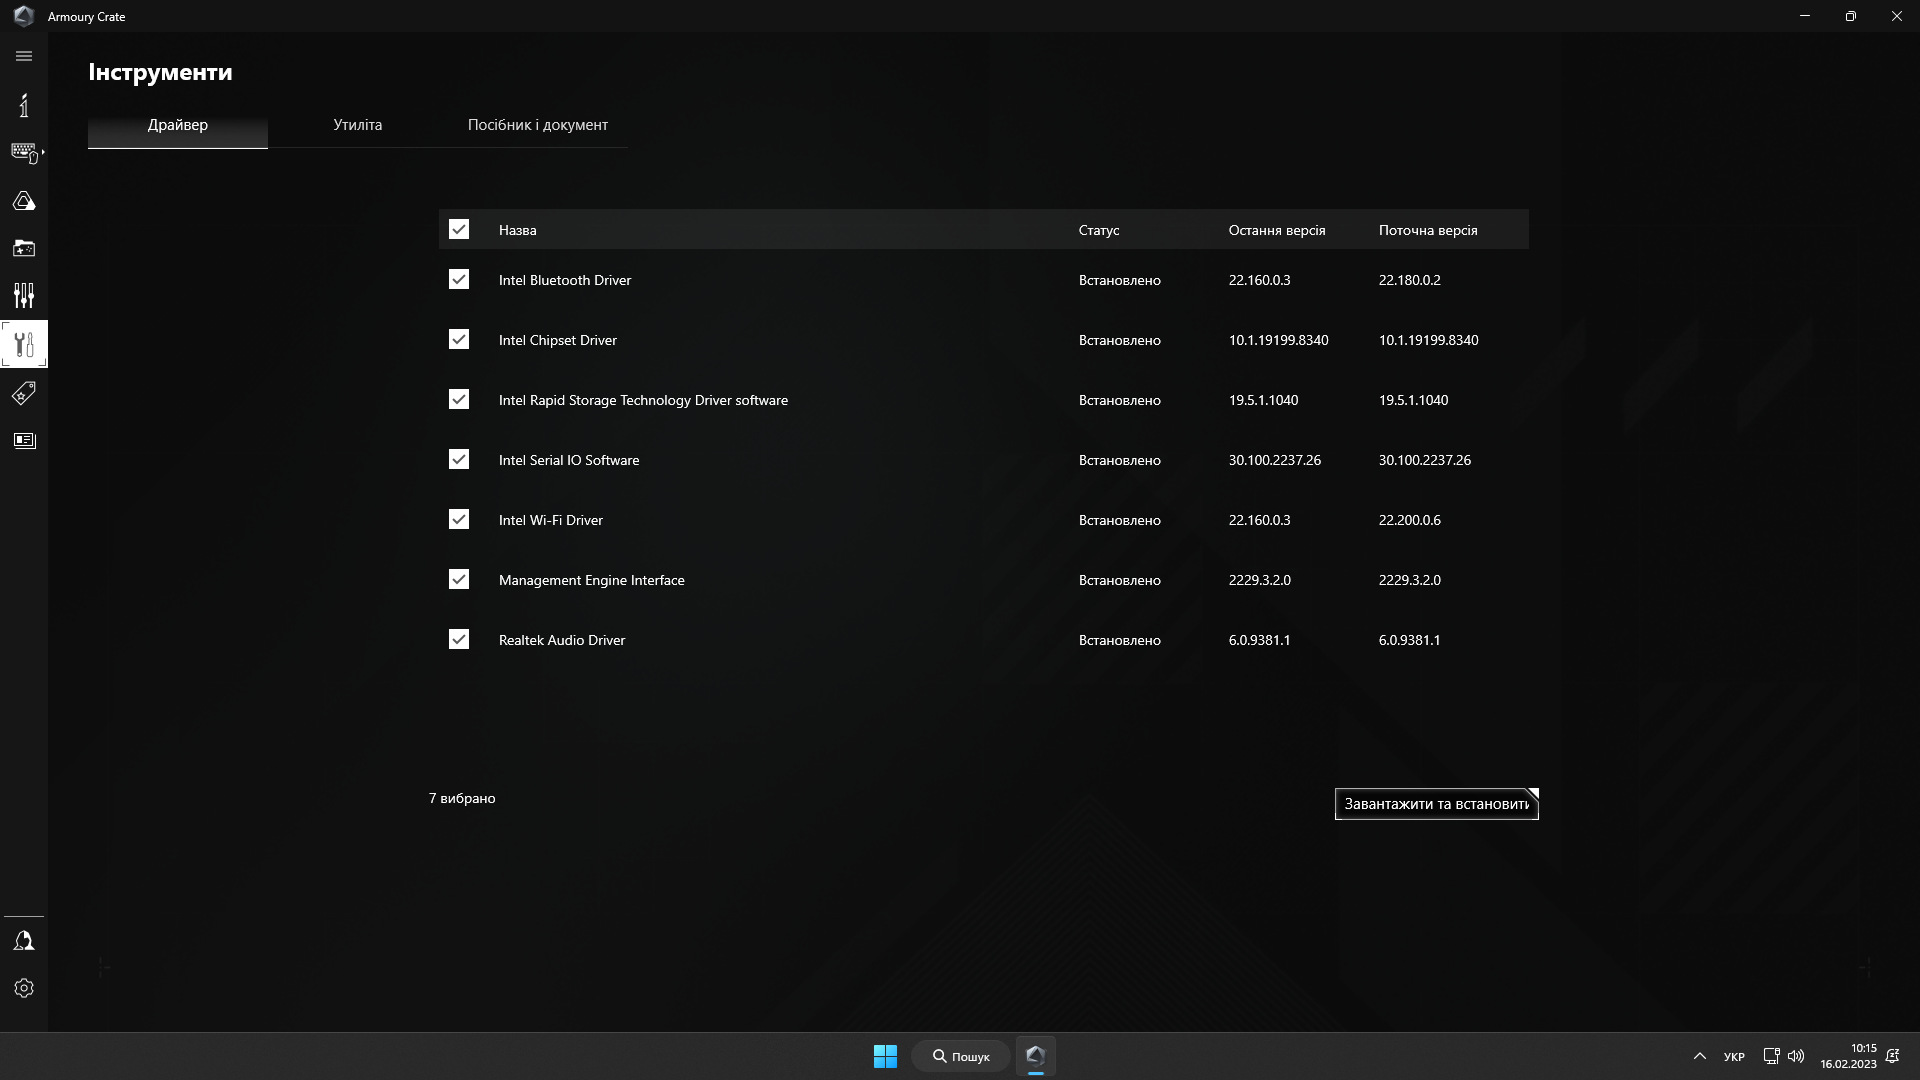Click the hamburger menu icon

[24, 55]
